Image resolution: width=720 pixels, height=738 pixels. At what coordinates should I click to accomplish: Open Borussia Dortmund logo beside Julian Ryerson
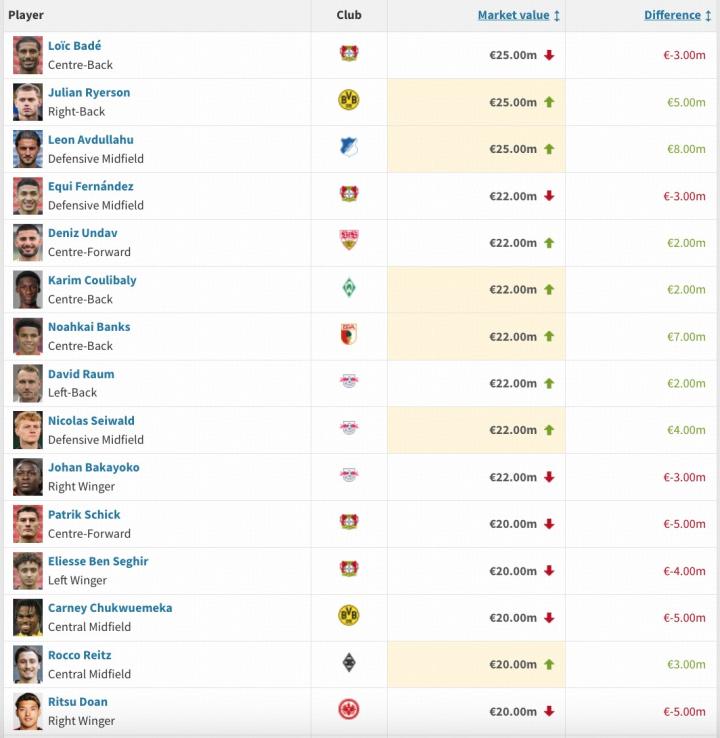click(x=348, y=101)
